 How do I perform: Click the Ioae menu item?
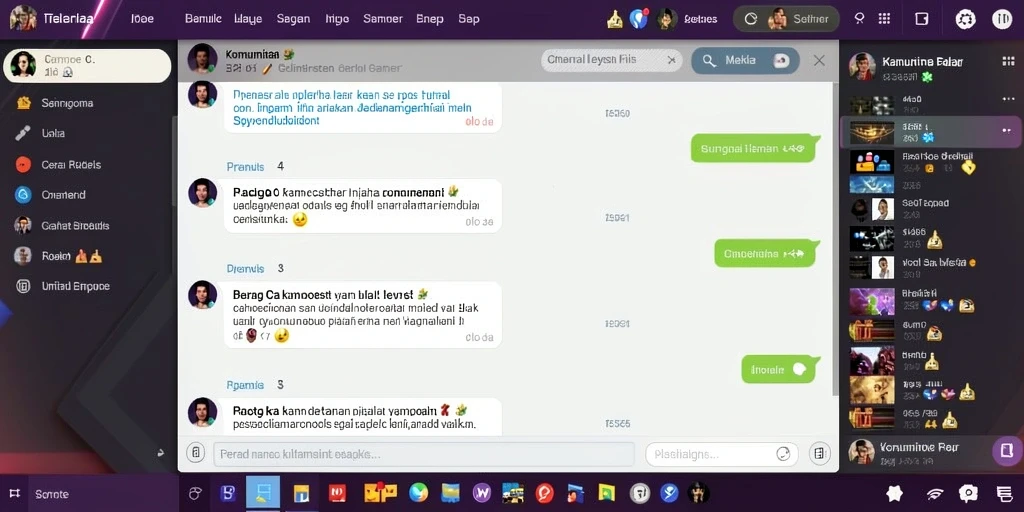point(142,19)
